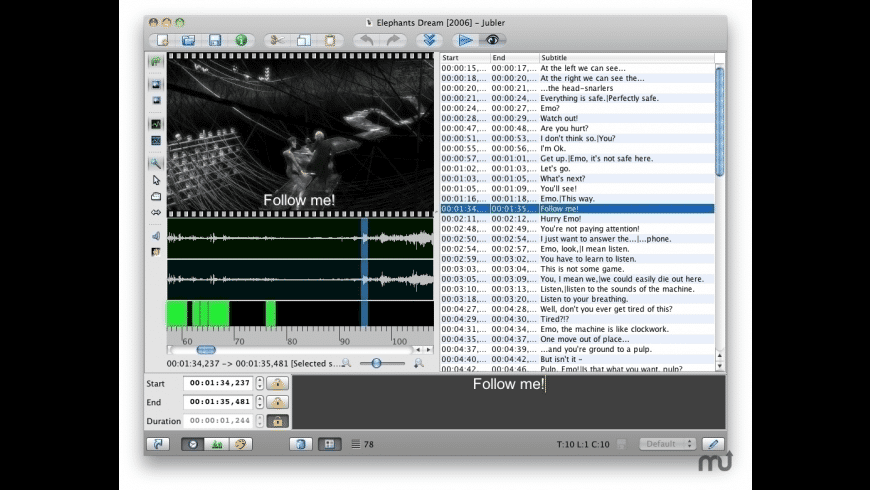Screen dimensions: 870x490
Task: Toggle the Duration lock button
Action: pos(277,421)
